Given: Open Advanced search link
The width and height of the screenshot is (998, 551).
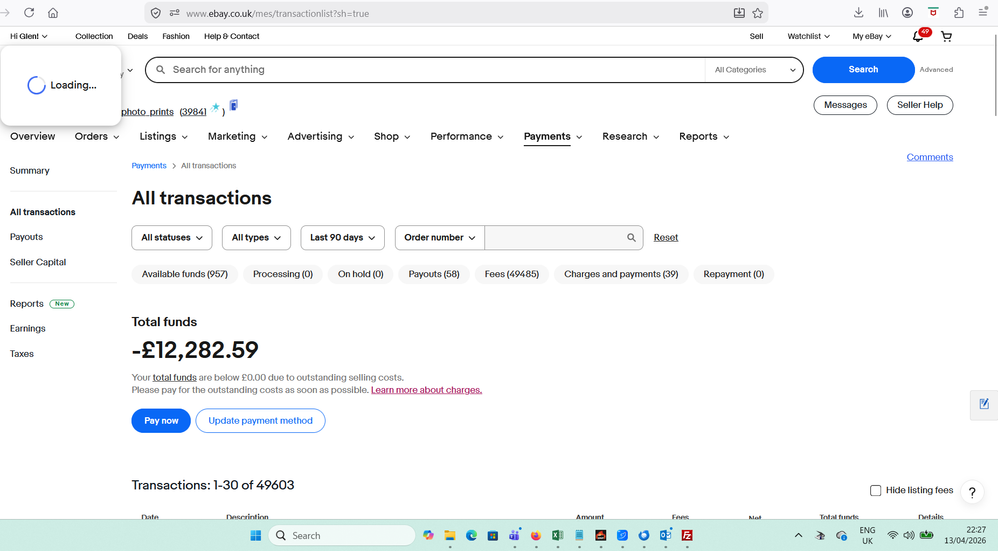Looking at the screenshot, I should point(936,69).
